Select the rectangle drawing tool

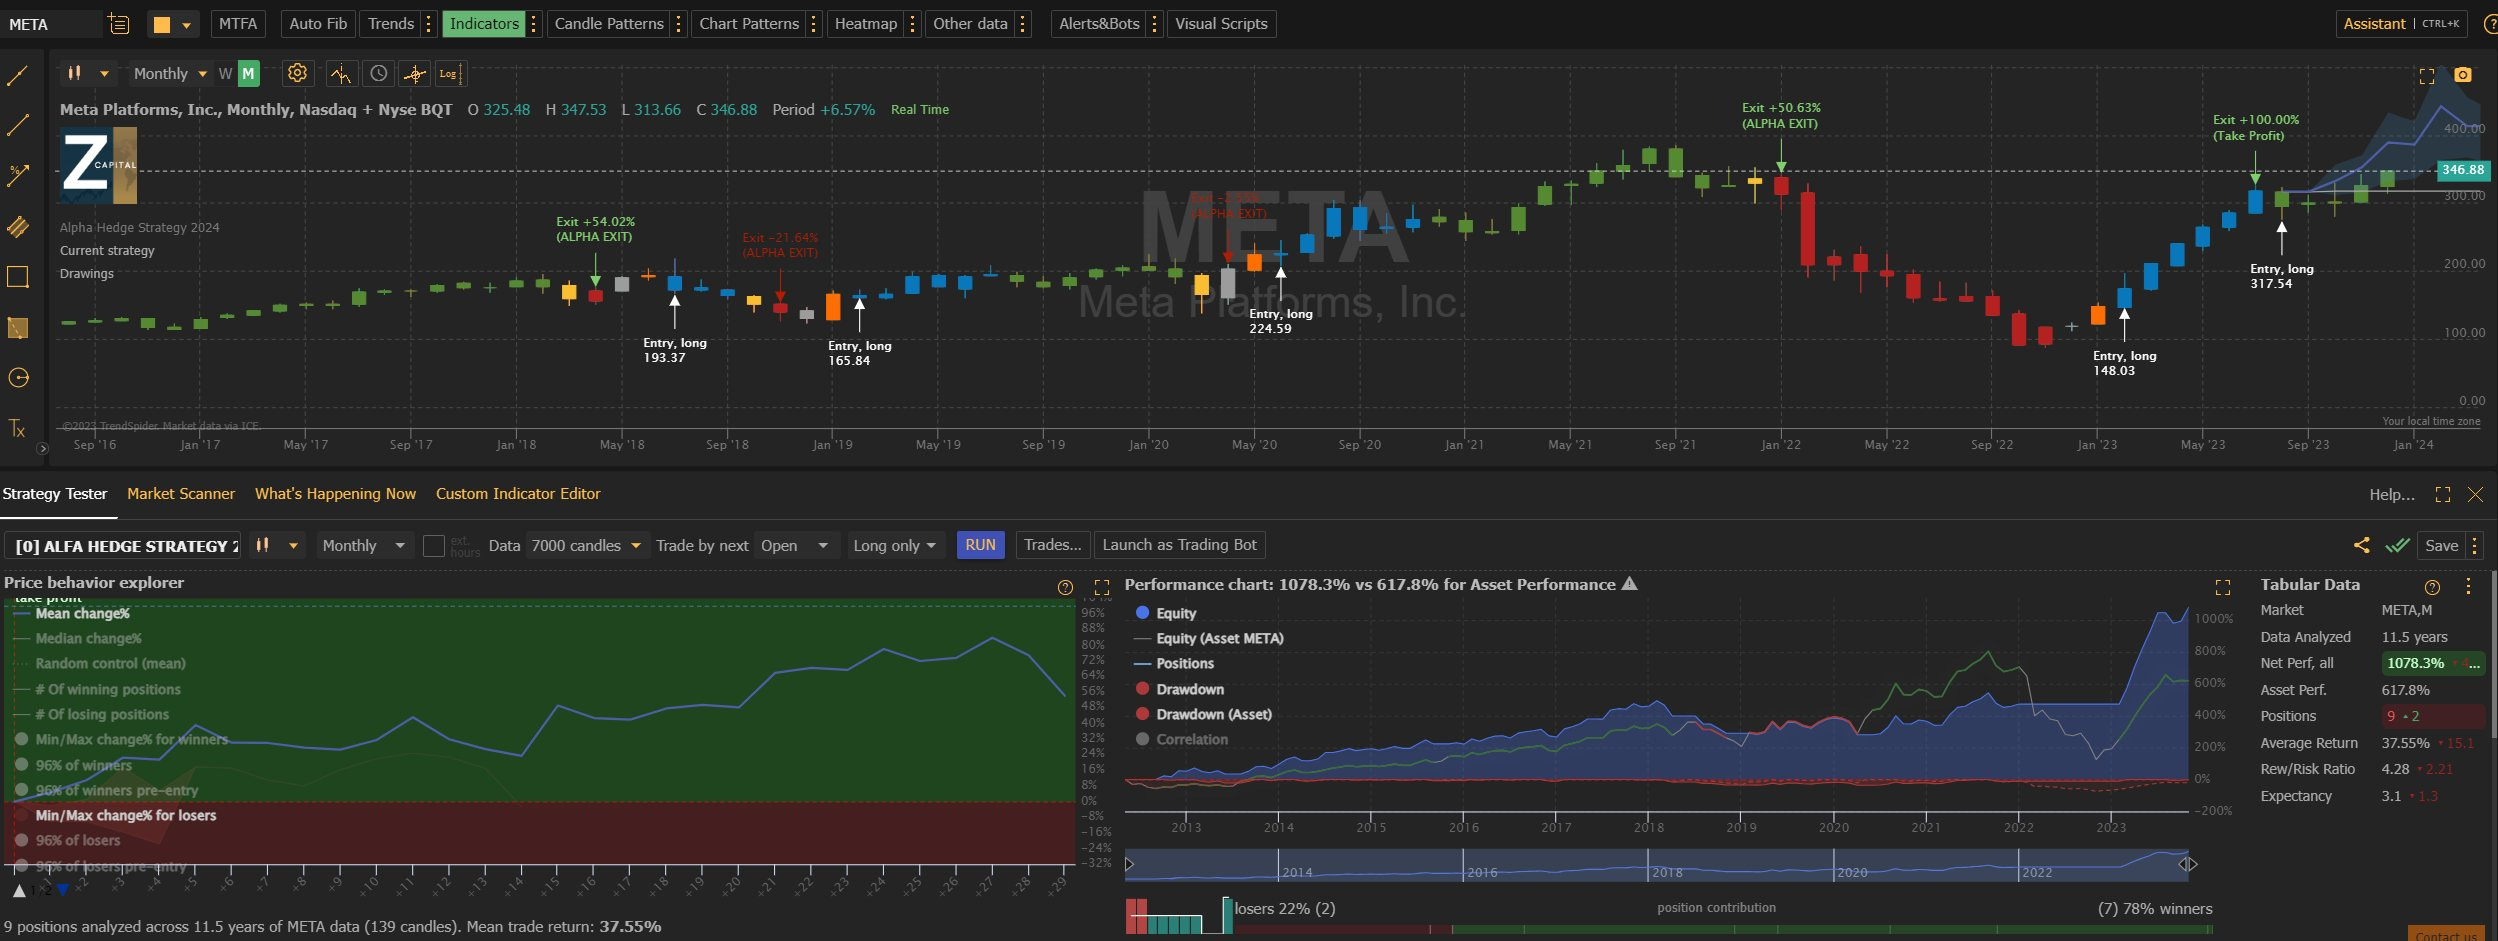pyautogui.click(x=18, y=277)
